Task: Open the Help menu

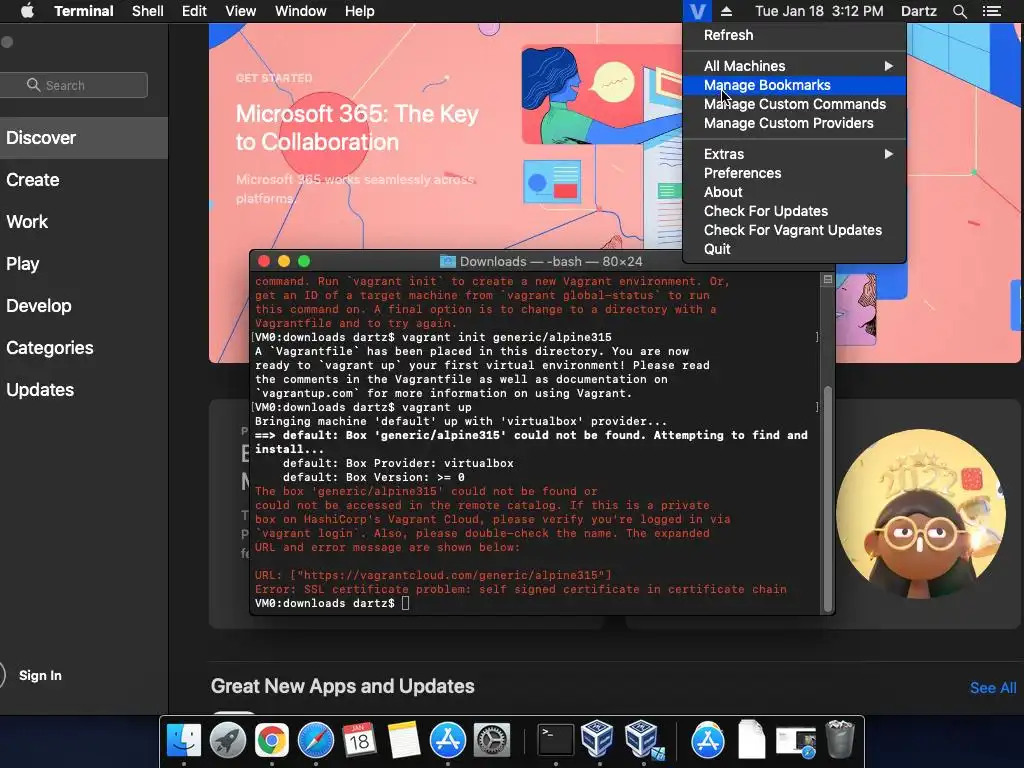Action: (x=359, y=11)
